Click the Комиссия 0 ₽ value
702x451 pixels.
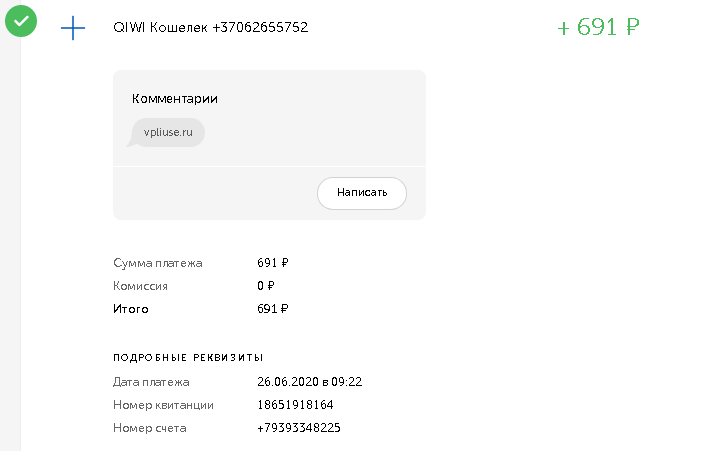[x=265, y=286]
